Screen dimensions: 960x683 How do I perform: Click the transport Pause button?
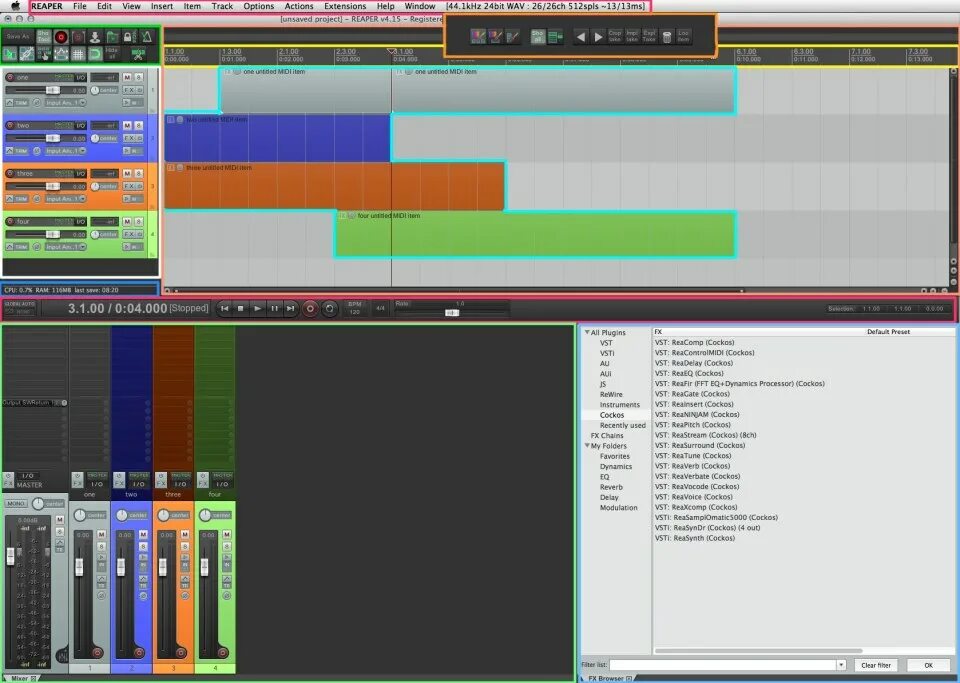click(x=274, y=308)
